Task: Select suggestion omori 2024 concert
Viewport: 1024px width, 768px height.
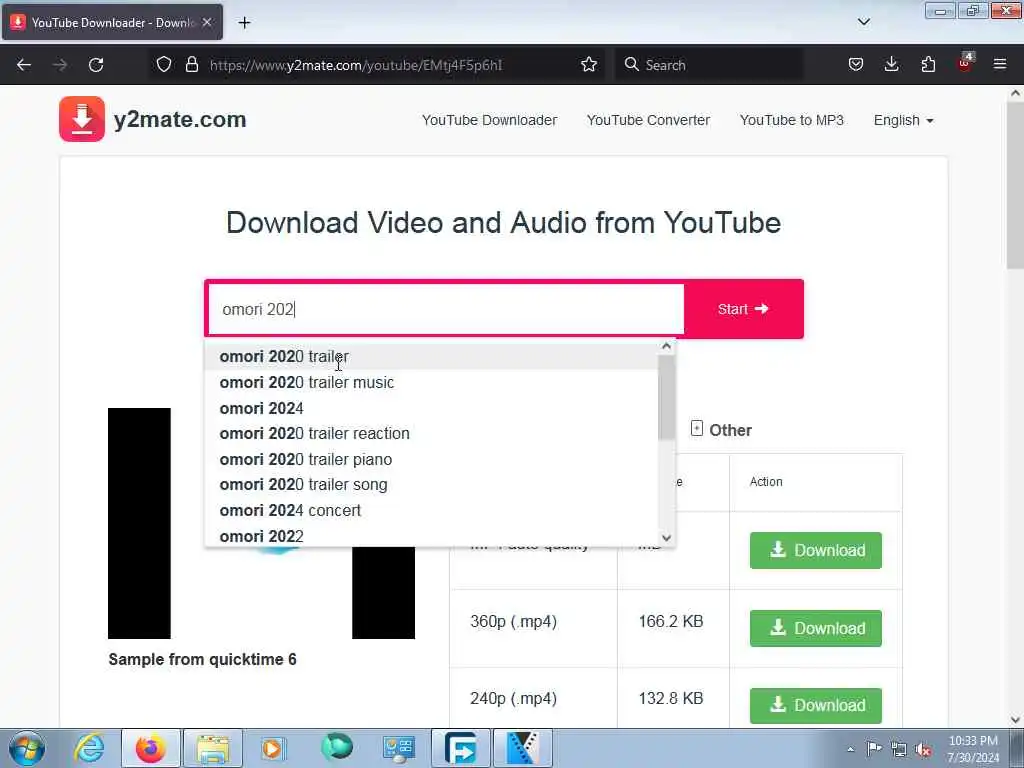Action: click(x=431, y=510)
